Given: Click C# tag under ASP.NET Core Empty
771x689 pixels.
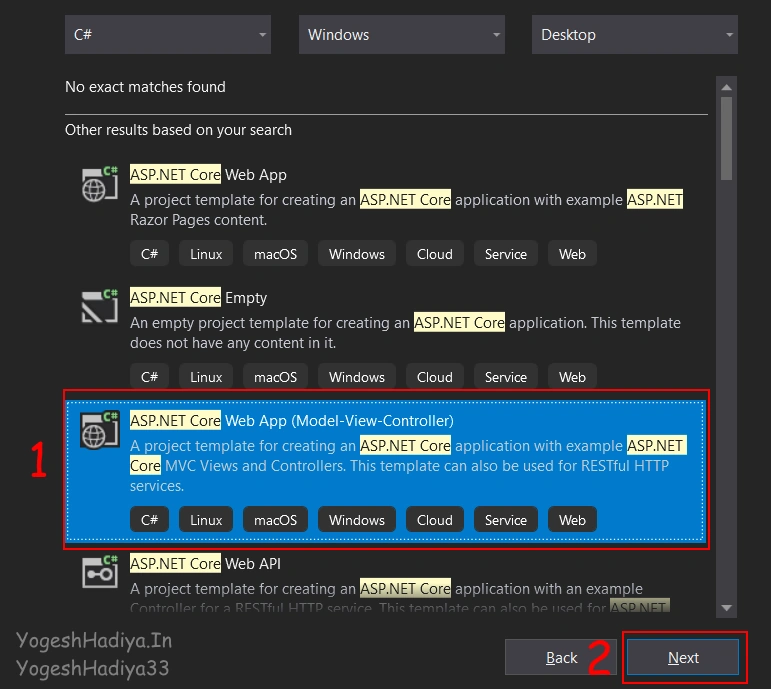Looking at the screenshot, I should [x=149, y=377].
